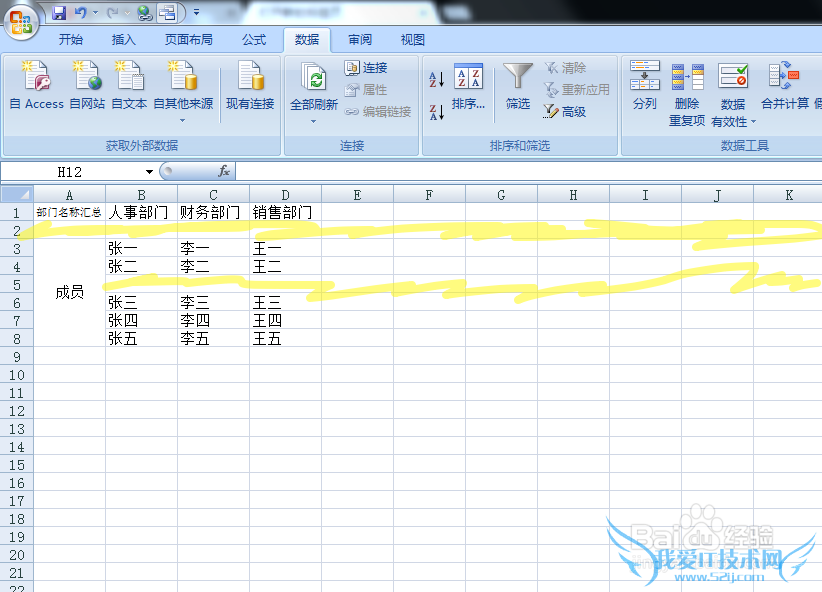
Task: Click 数据有效性 data validation icon
Action: tap(733, 76)
